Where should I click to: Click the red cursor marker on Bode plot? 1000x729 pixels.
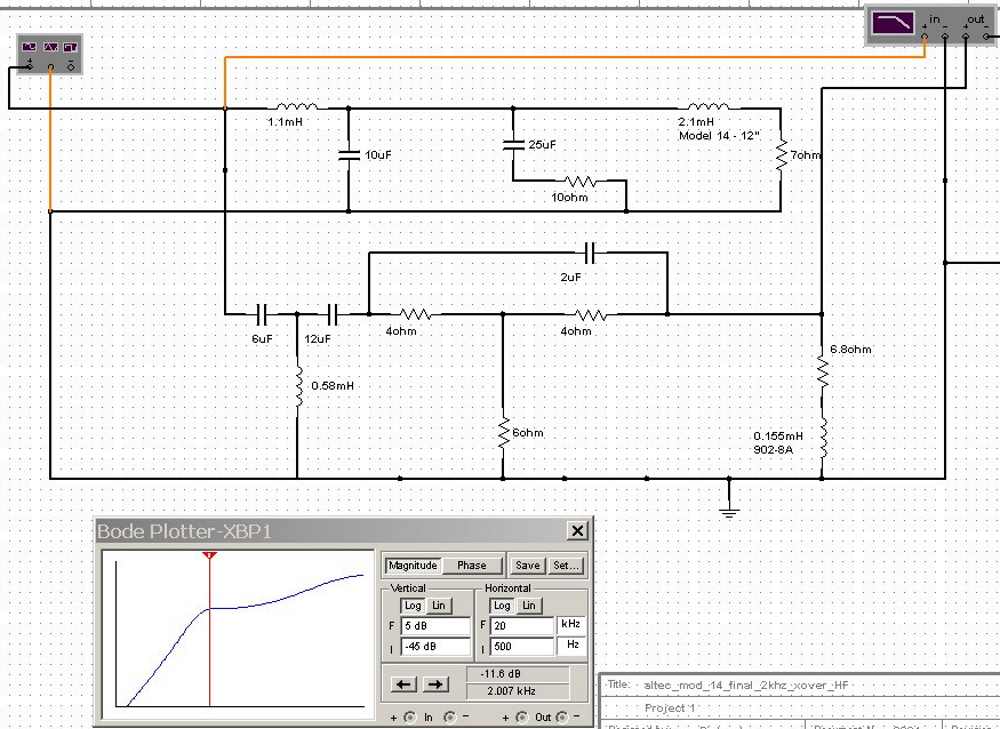click(210, 556)
